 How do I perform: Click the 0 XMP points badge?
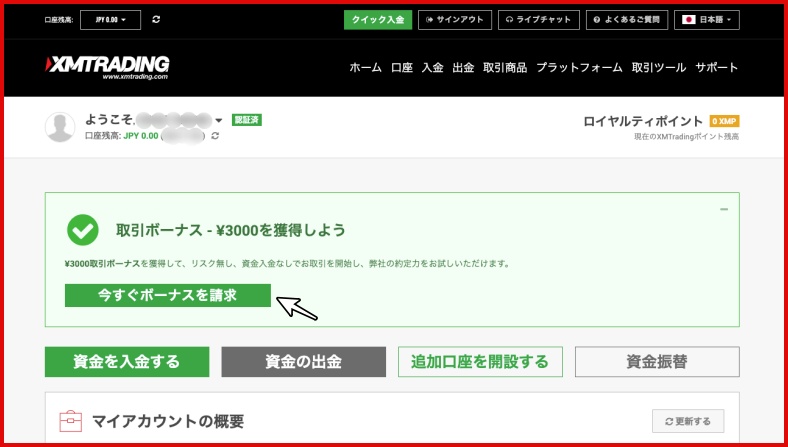pyautogui.click(x=724, y=121)
